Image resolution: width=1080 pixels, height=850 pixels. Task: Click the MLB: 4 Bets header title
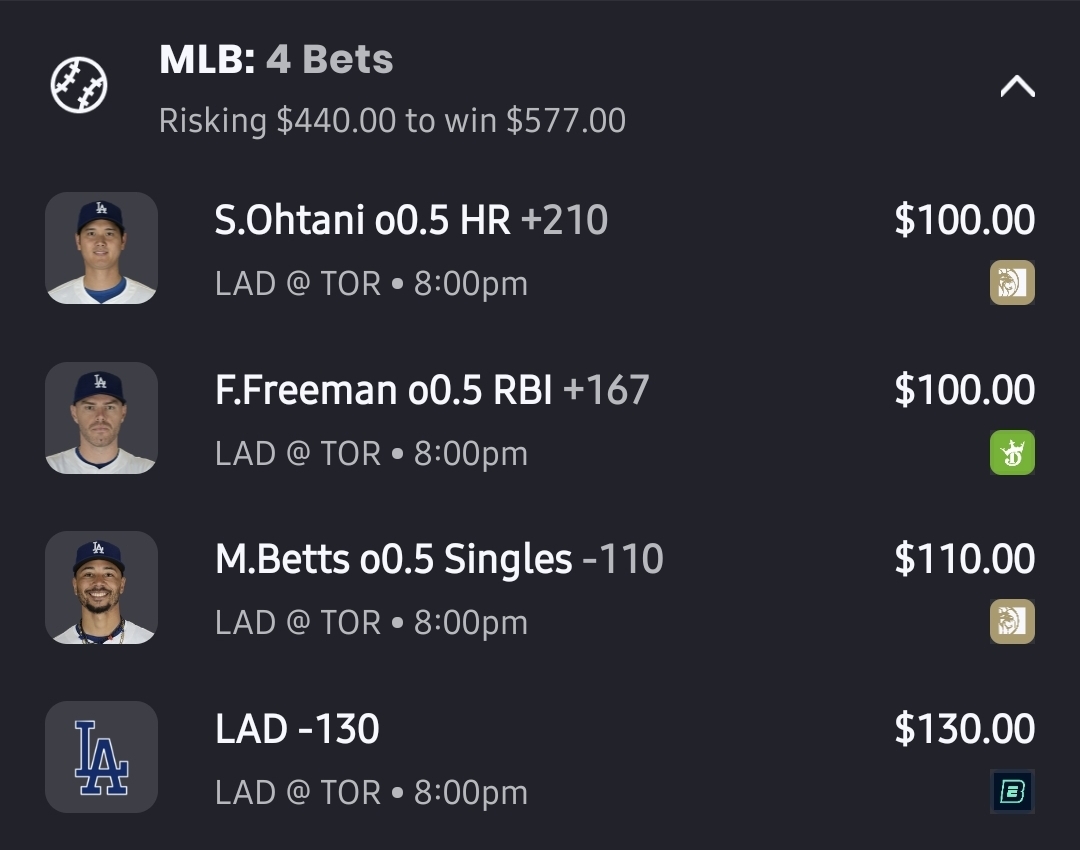click(276, 60)
